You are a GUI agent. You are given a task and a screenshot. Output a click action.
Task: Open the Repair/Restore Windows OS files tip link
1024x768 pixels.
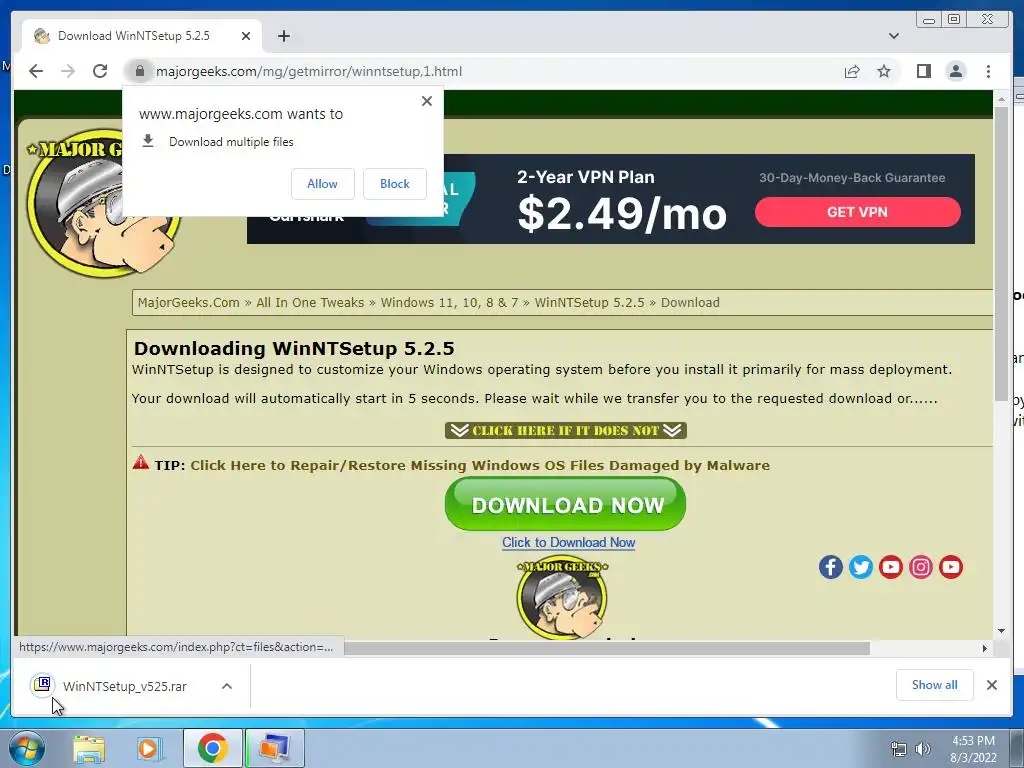tap(480, 466)
